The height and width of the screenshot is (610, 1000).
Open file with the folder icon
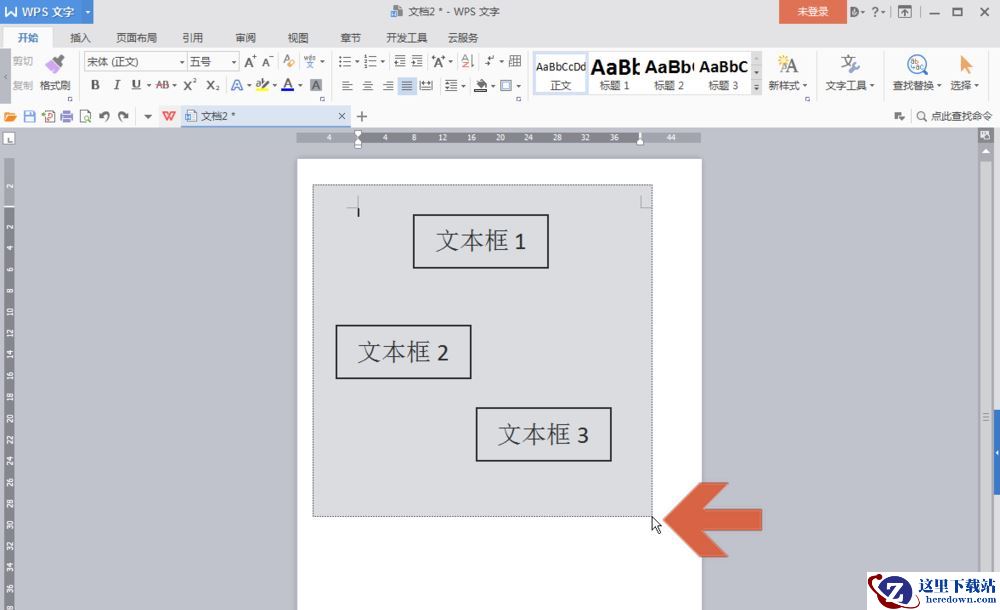coord(10,116)
